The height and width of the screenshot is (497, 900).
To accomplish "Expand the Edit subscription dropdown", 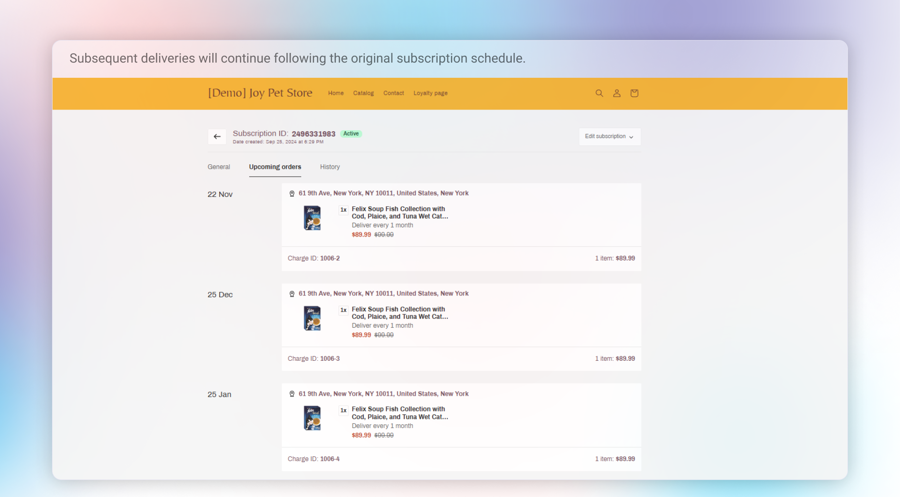I will 609,137.
